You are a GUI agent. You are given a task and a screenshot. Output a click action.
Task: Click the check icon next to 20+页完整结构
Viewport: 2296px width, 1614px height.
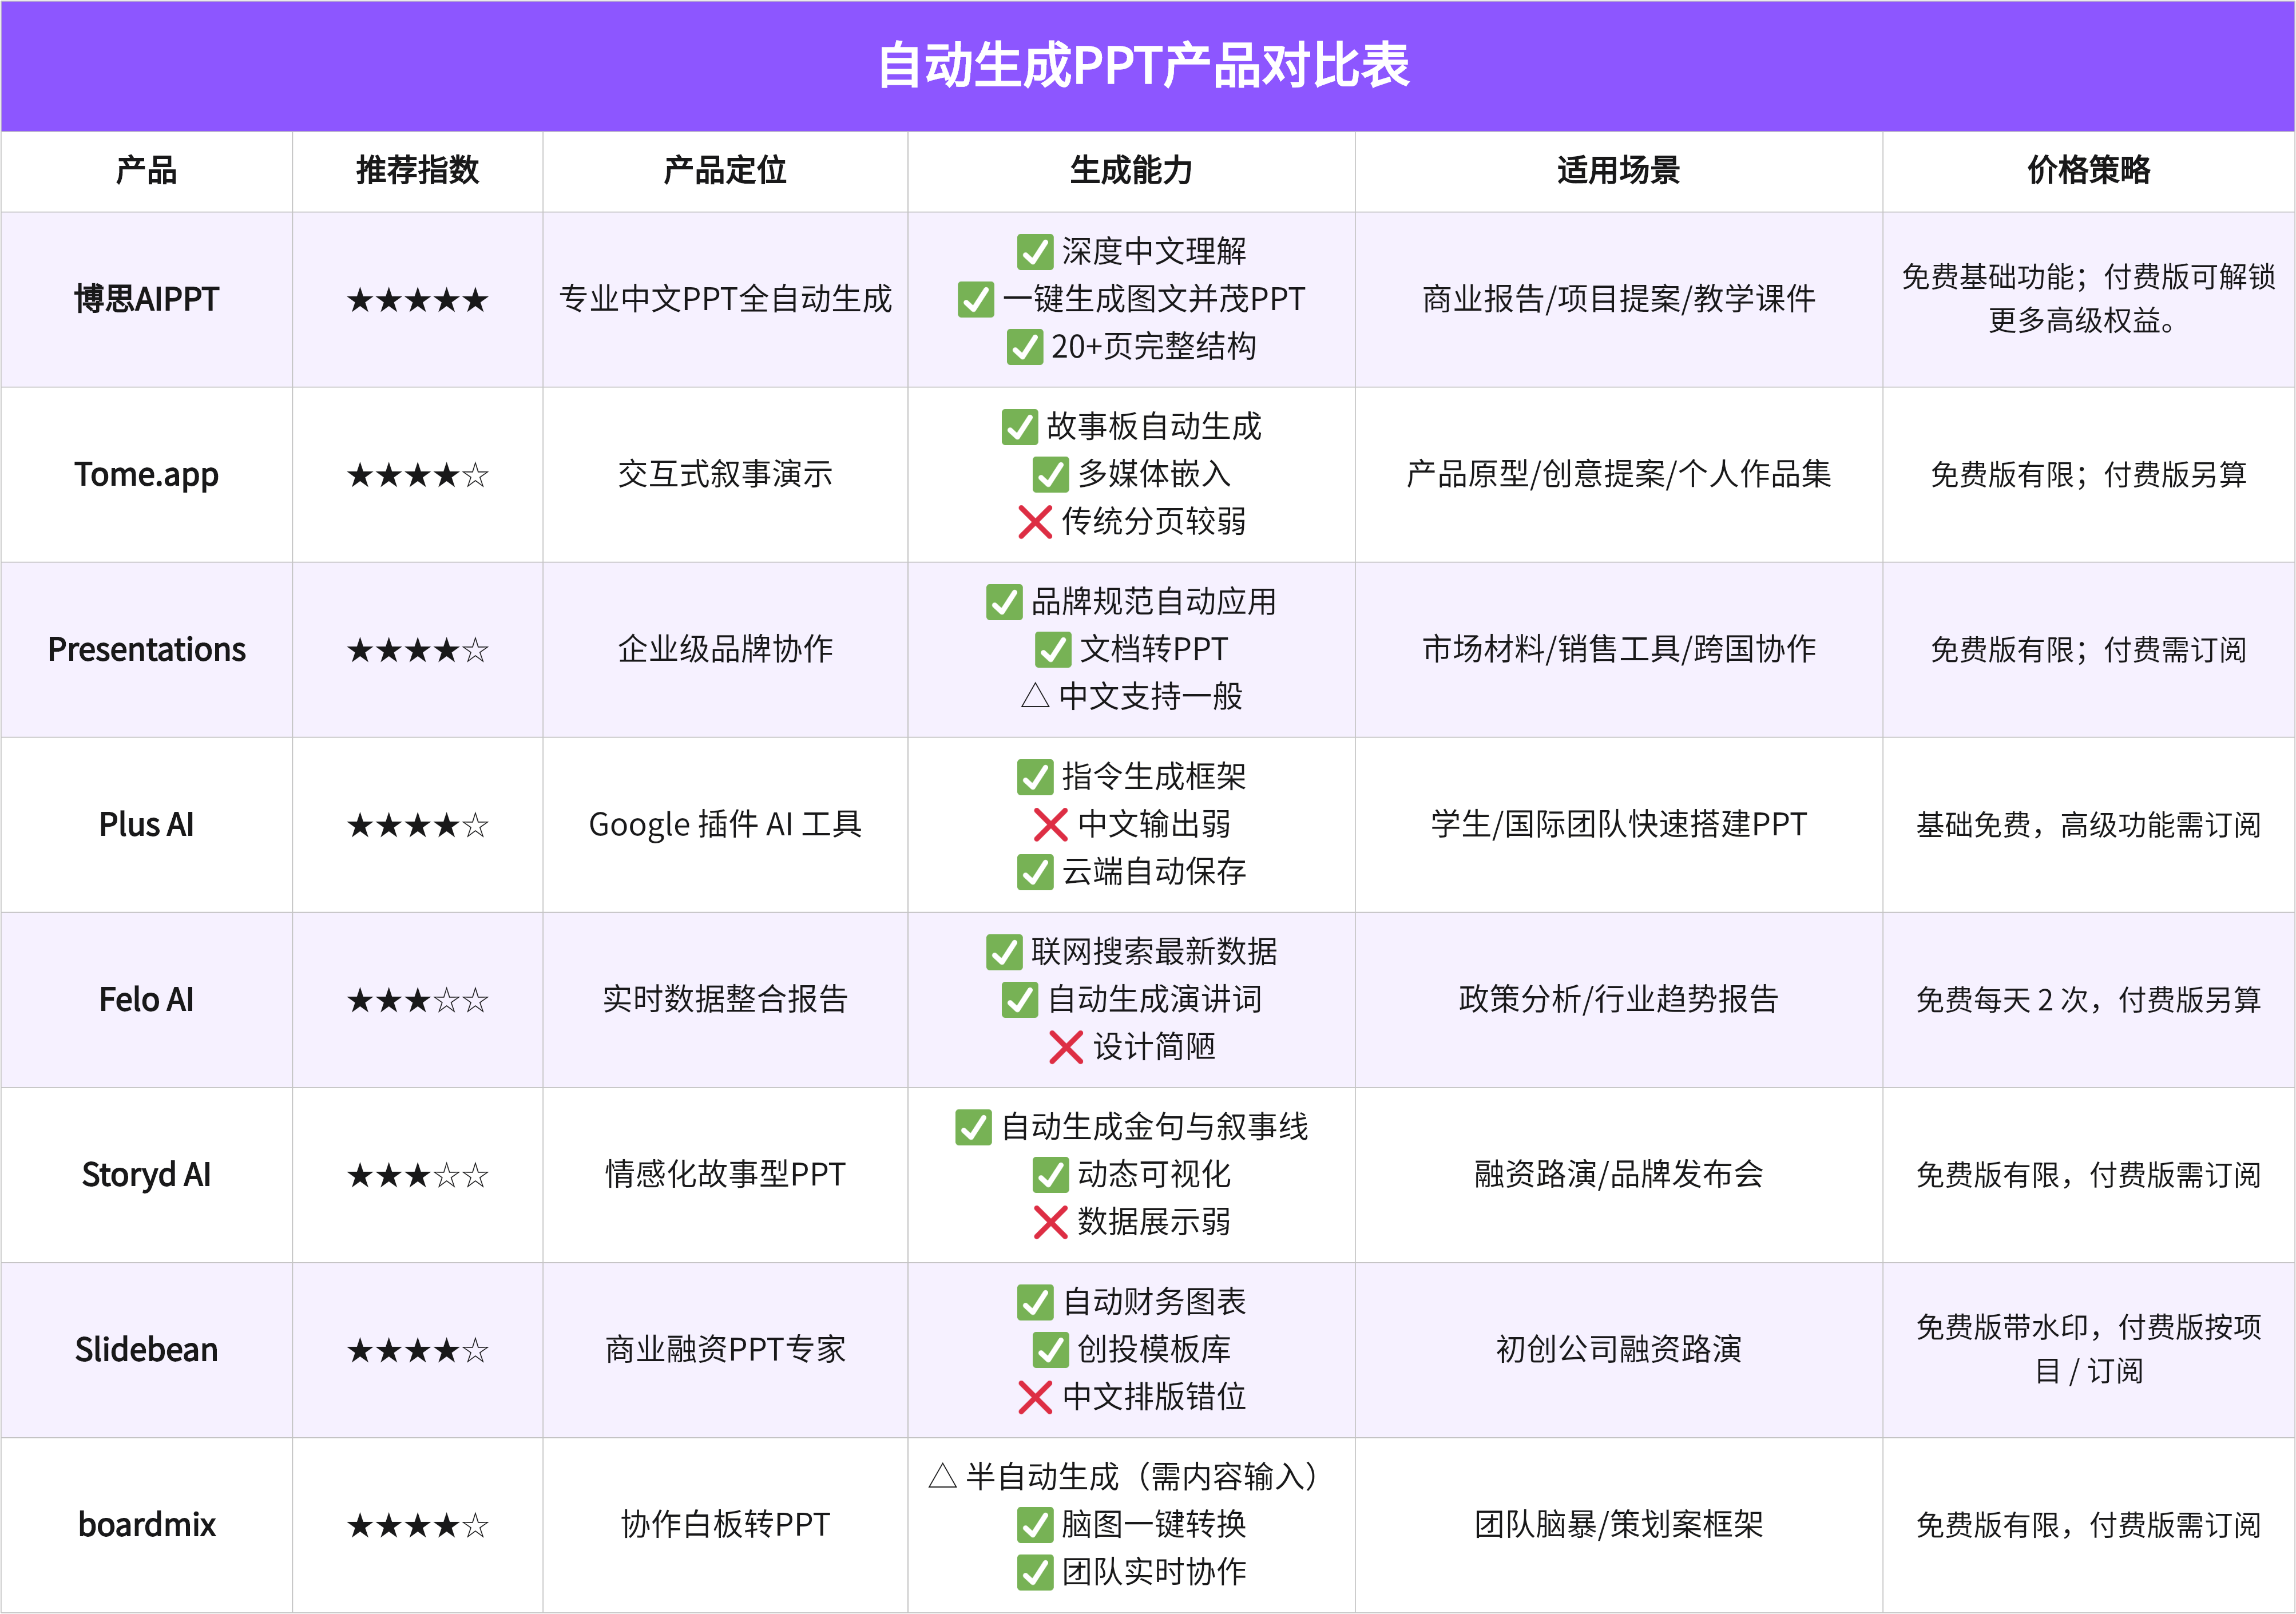1024,347
